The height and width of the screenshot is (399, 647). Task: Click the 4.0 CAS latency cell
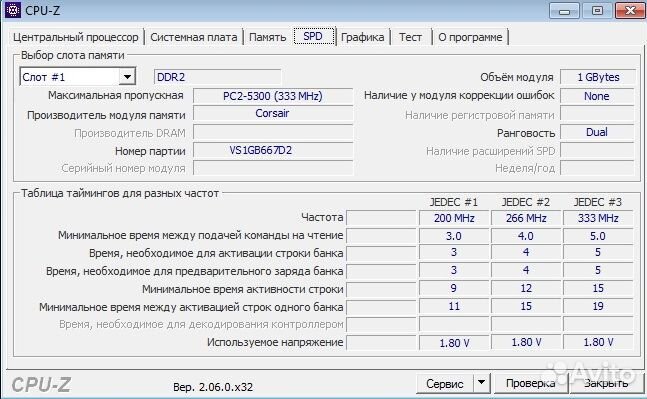click(x=526, y=236)
